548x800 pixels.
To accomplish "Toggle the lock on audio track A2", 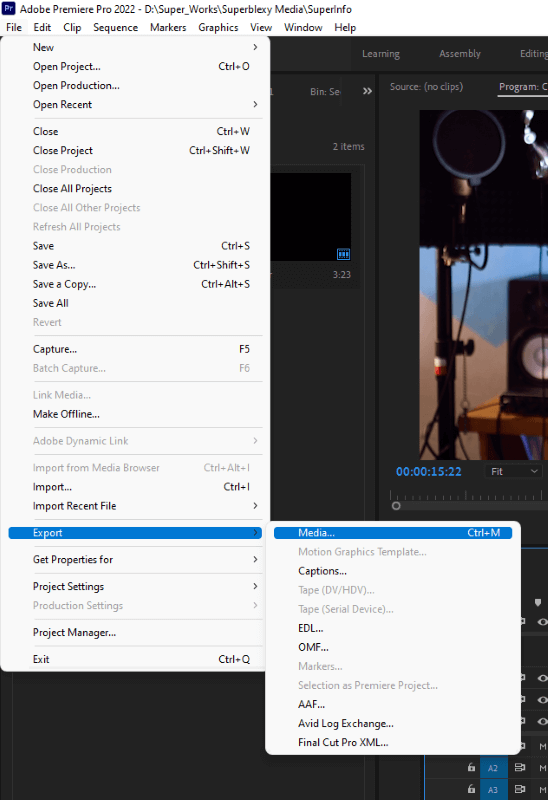I will click(471, 767).
